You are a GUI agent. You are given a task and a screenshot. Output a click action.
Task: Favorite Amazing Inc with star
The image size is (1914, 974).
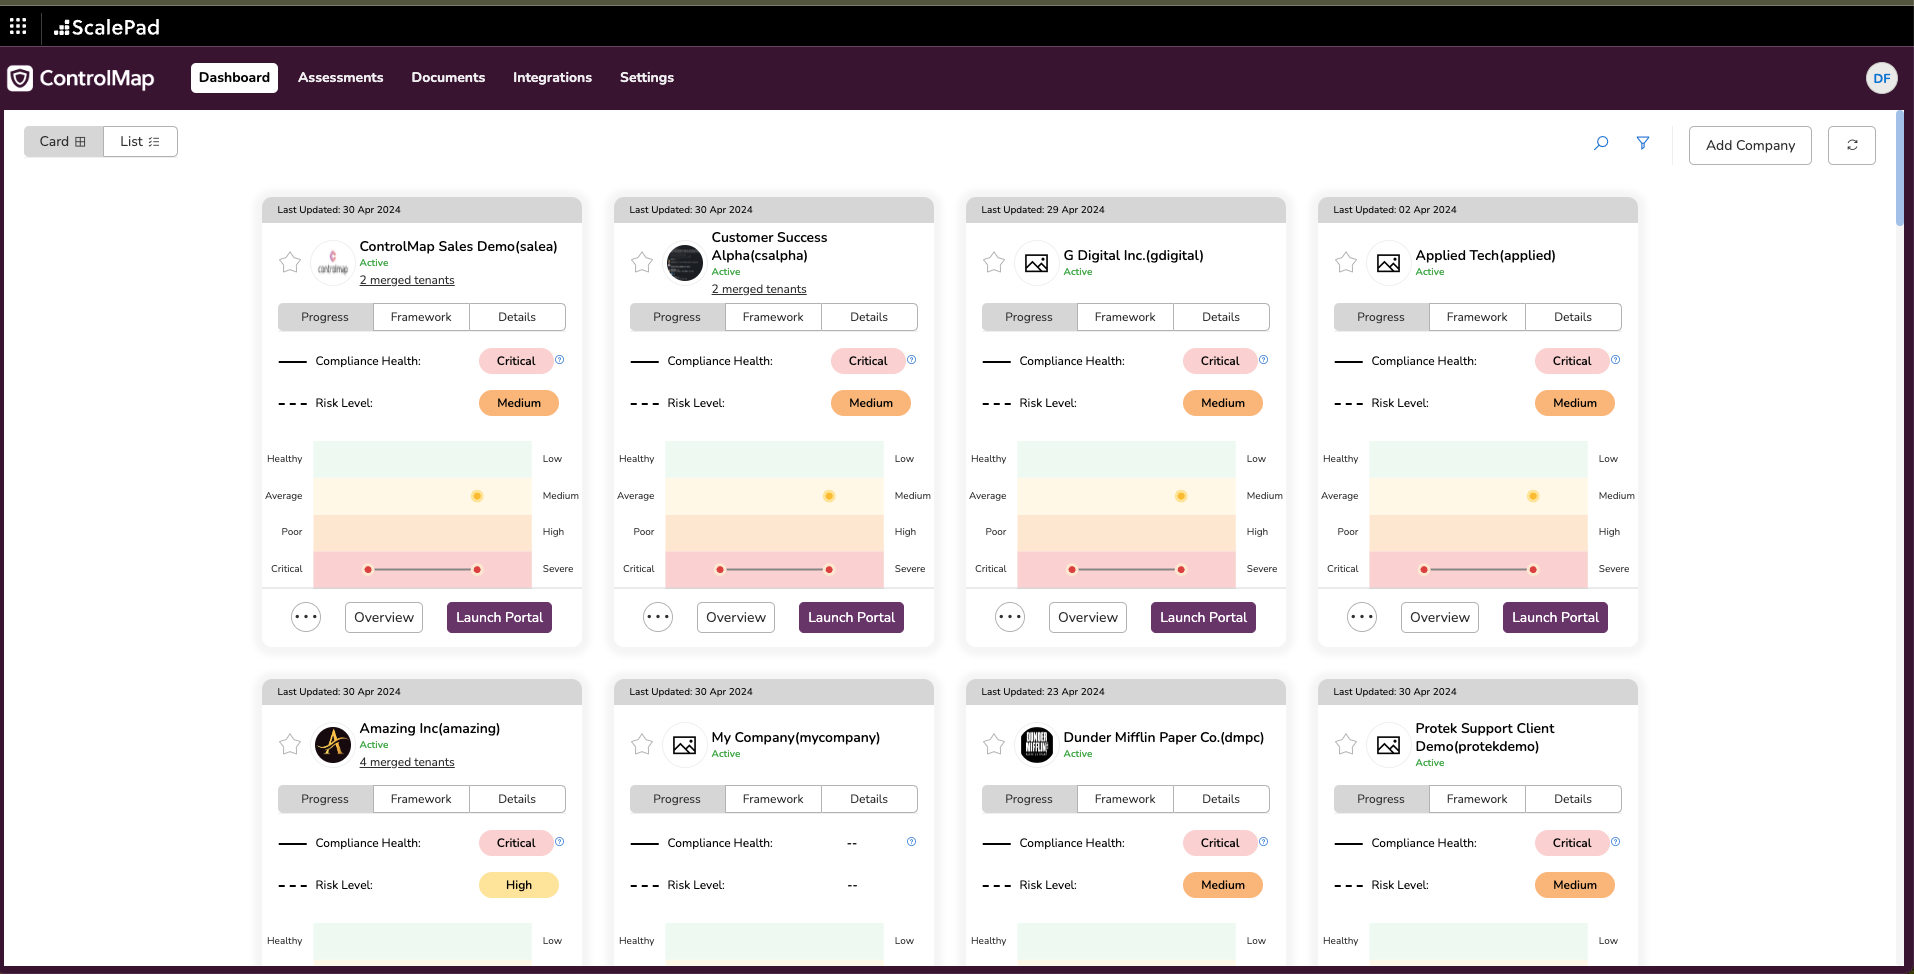[x=290, y=744]
